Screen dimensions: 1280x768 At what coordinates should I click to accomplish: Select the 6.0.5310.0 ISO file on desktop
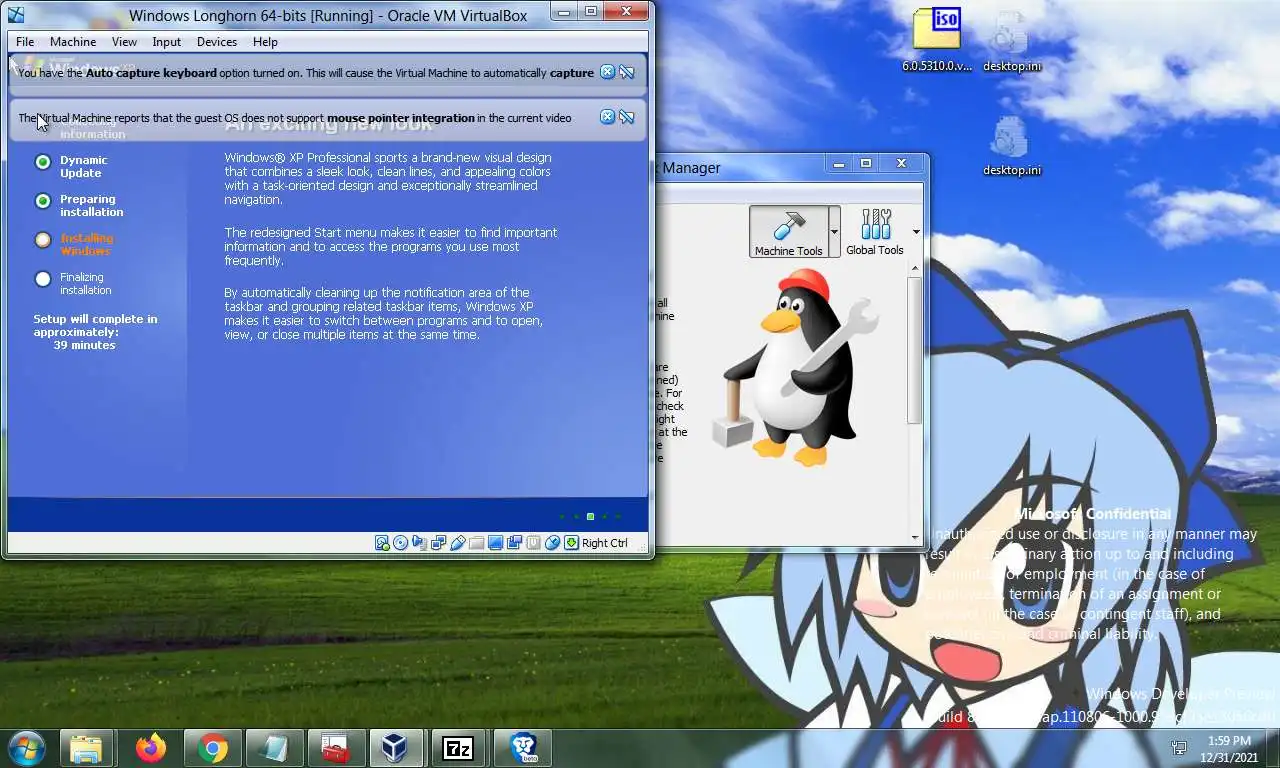(936, 40)
